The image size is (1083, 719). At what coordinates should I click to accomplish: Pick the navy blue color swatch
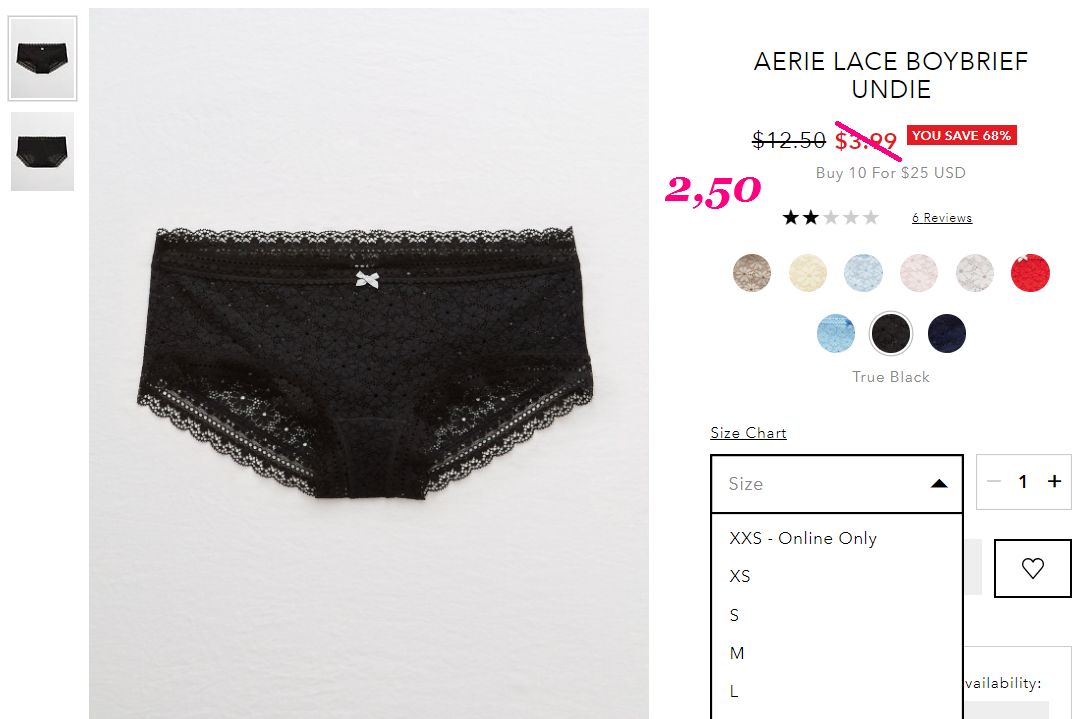[x=946, y=334]
